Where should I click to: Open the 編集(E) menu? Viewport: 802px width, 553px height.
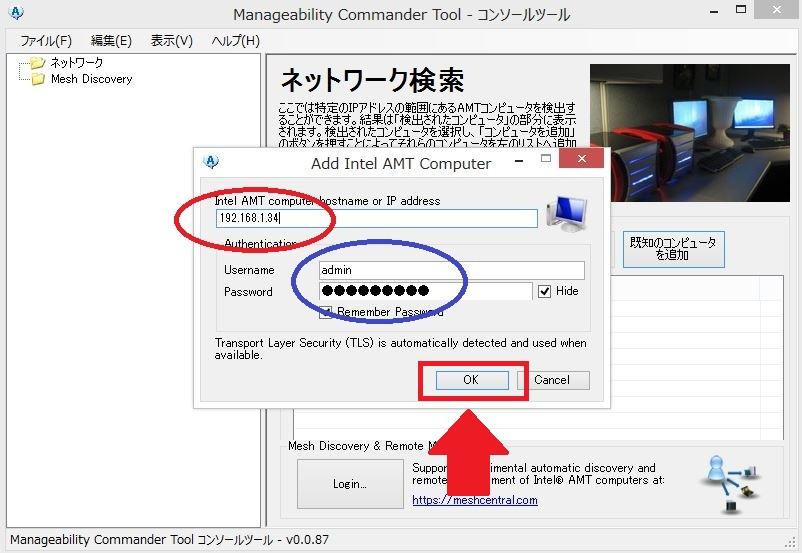[111, 40]
